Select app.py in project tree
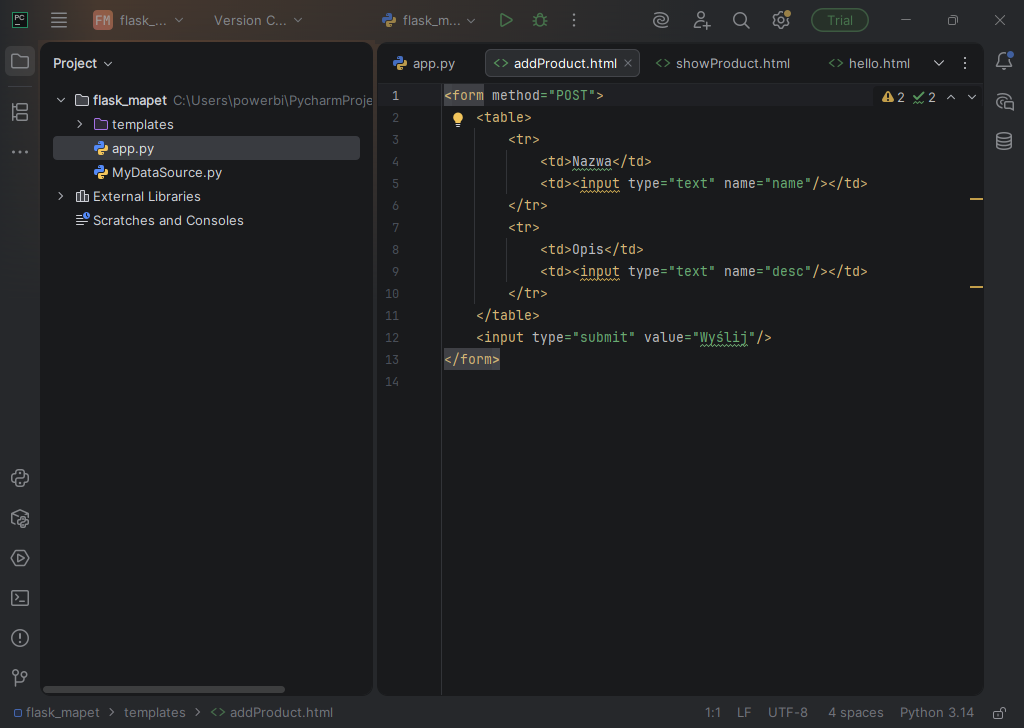 click(206, 148)
